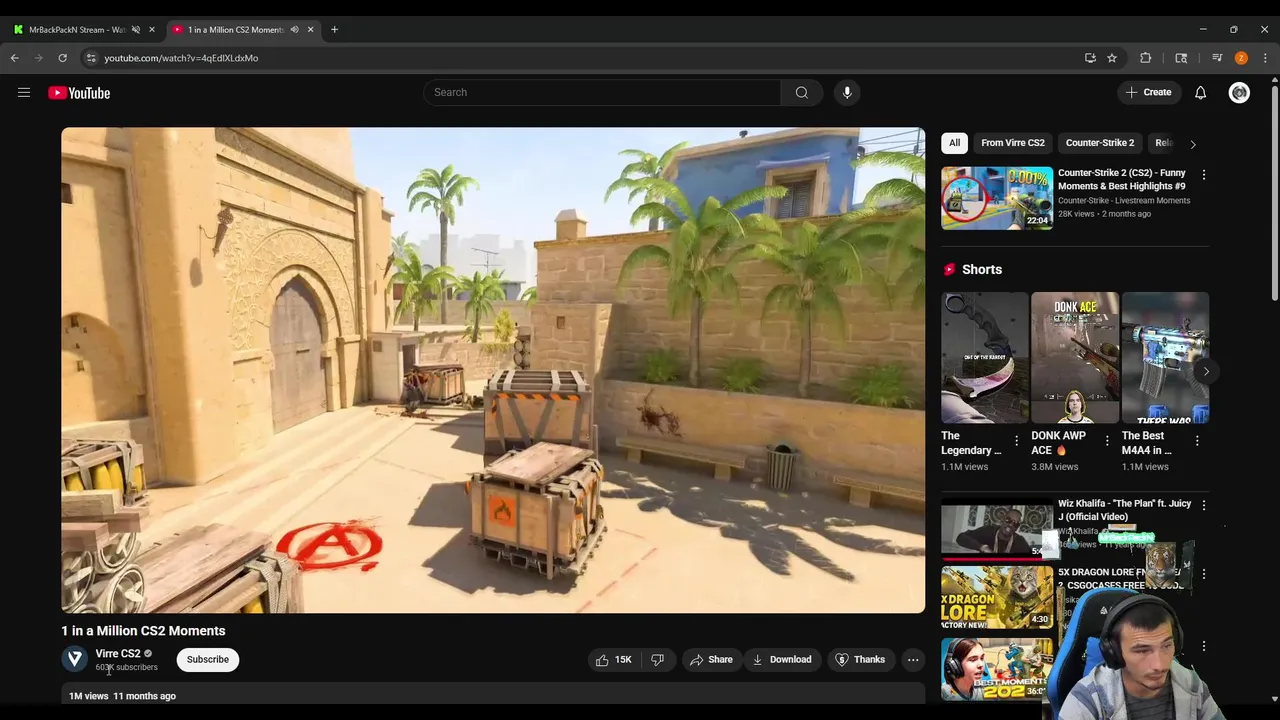
Task: Download the video
Action: click(x=782, y=660)
